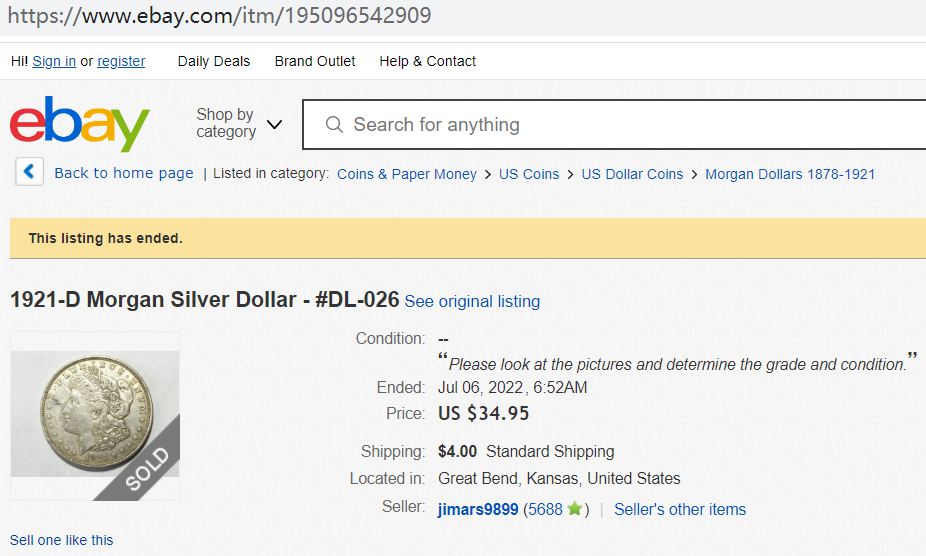
Task: Open the Daily Deals menu item
Action: [x=214, y=61]
